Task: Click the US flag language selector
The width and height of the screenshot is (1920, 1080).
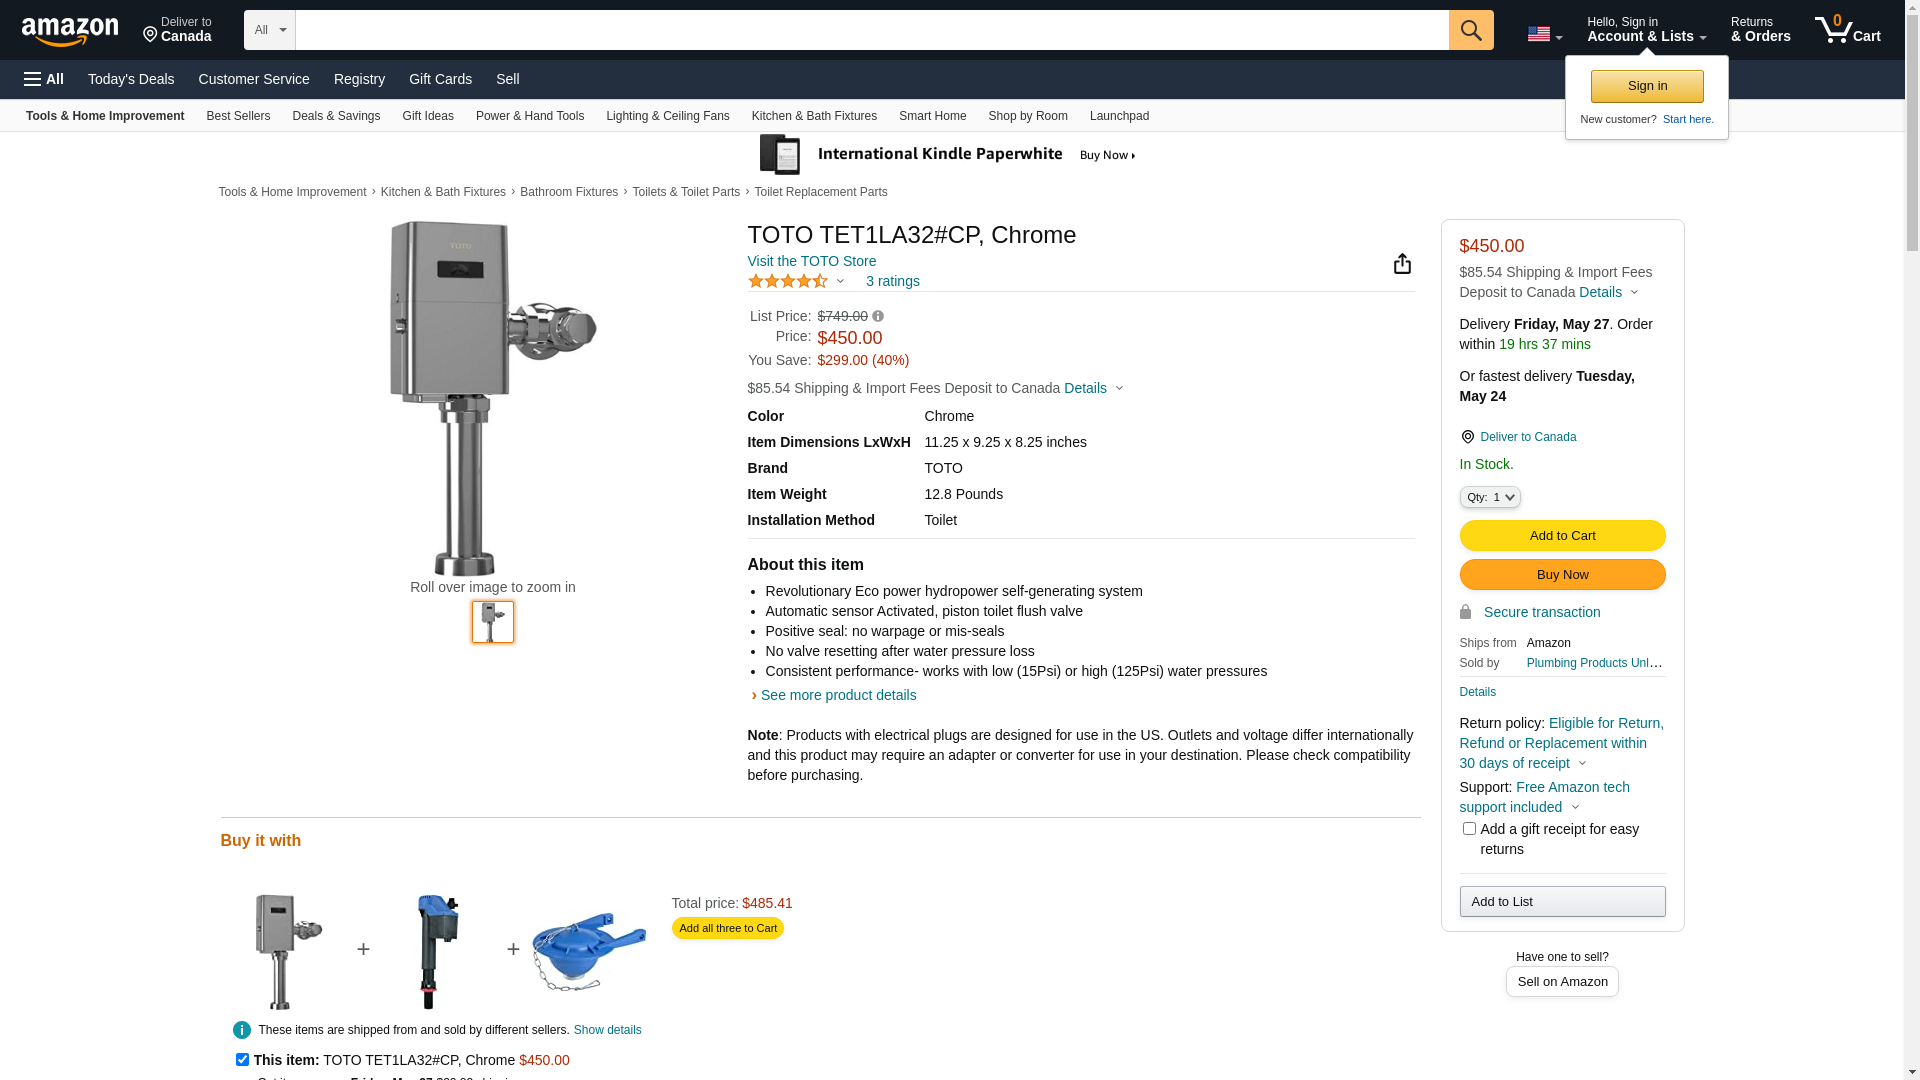Action: pyautogui.click(x=1544, y=34)
